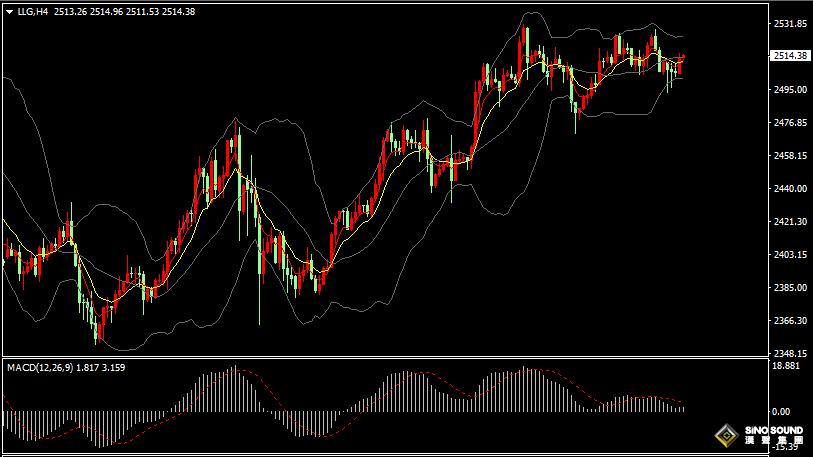Click the MACD(12,26,9) indicator label
This screenshot has height=457, width=813.
pos(40,368)
